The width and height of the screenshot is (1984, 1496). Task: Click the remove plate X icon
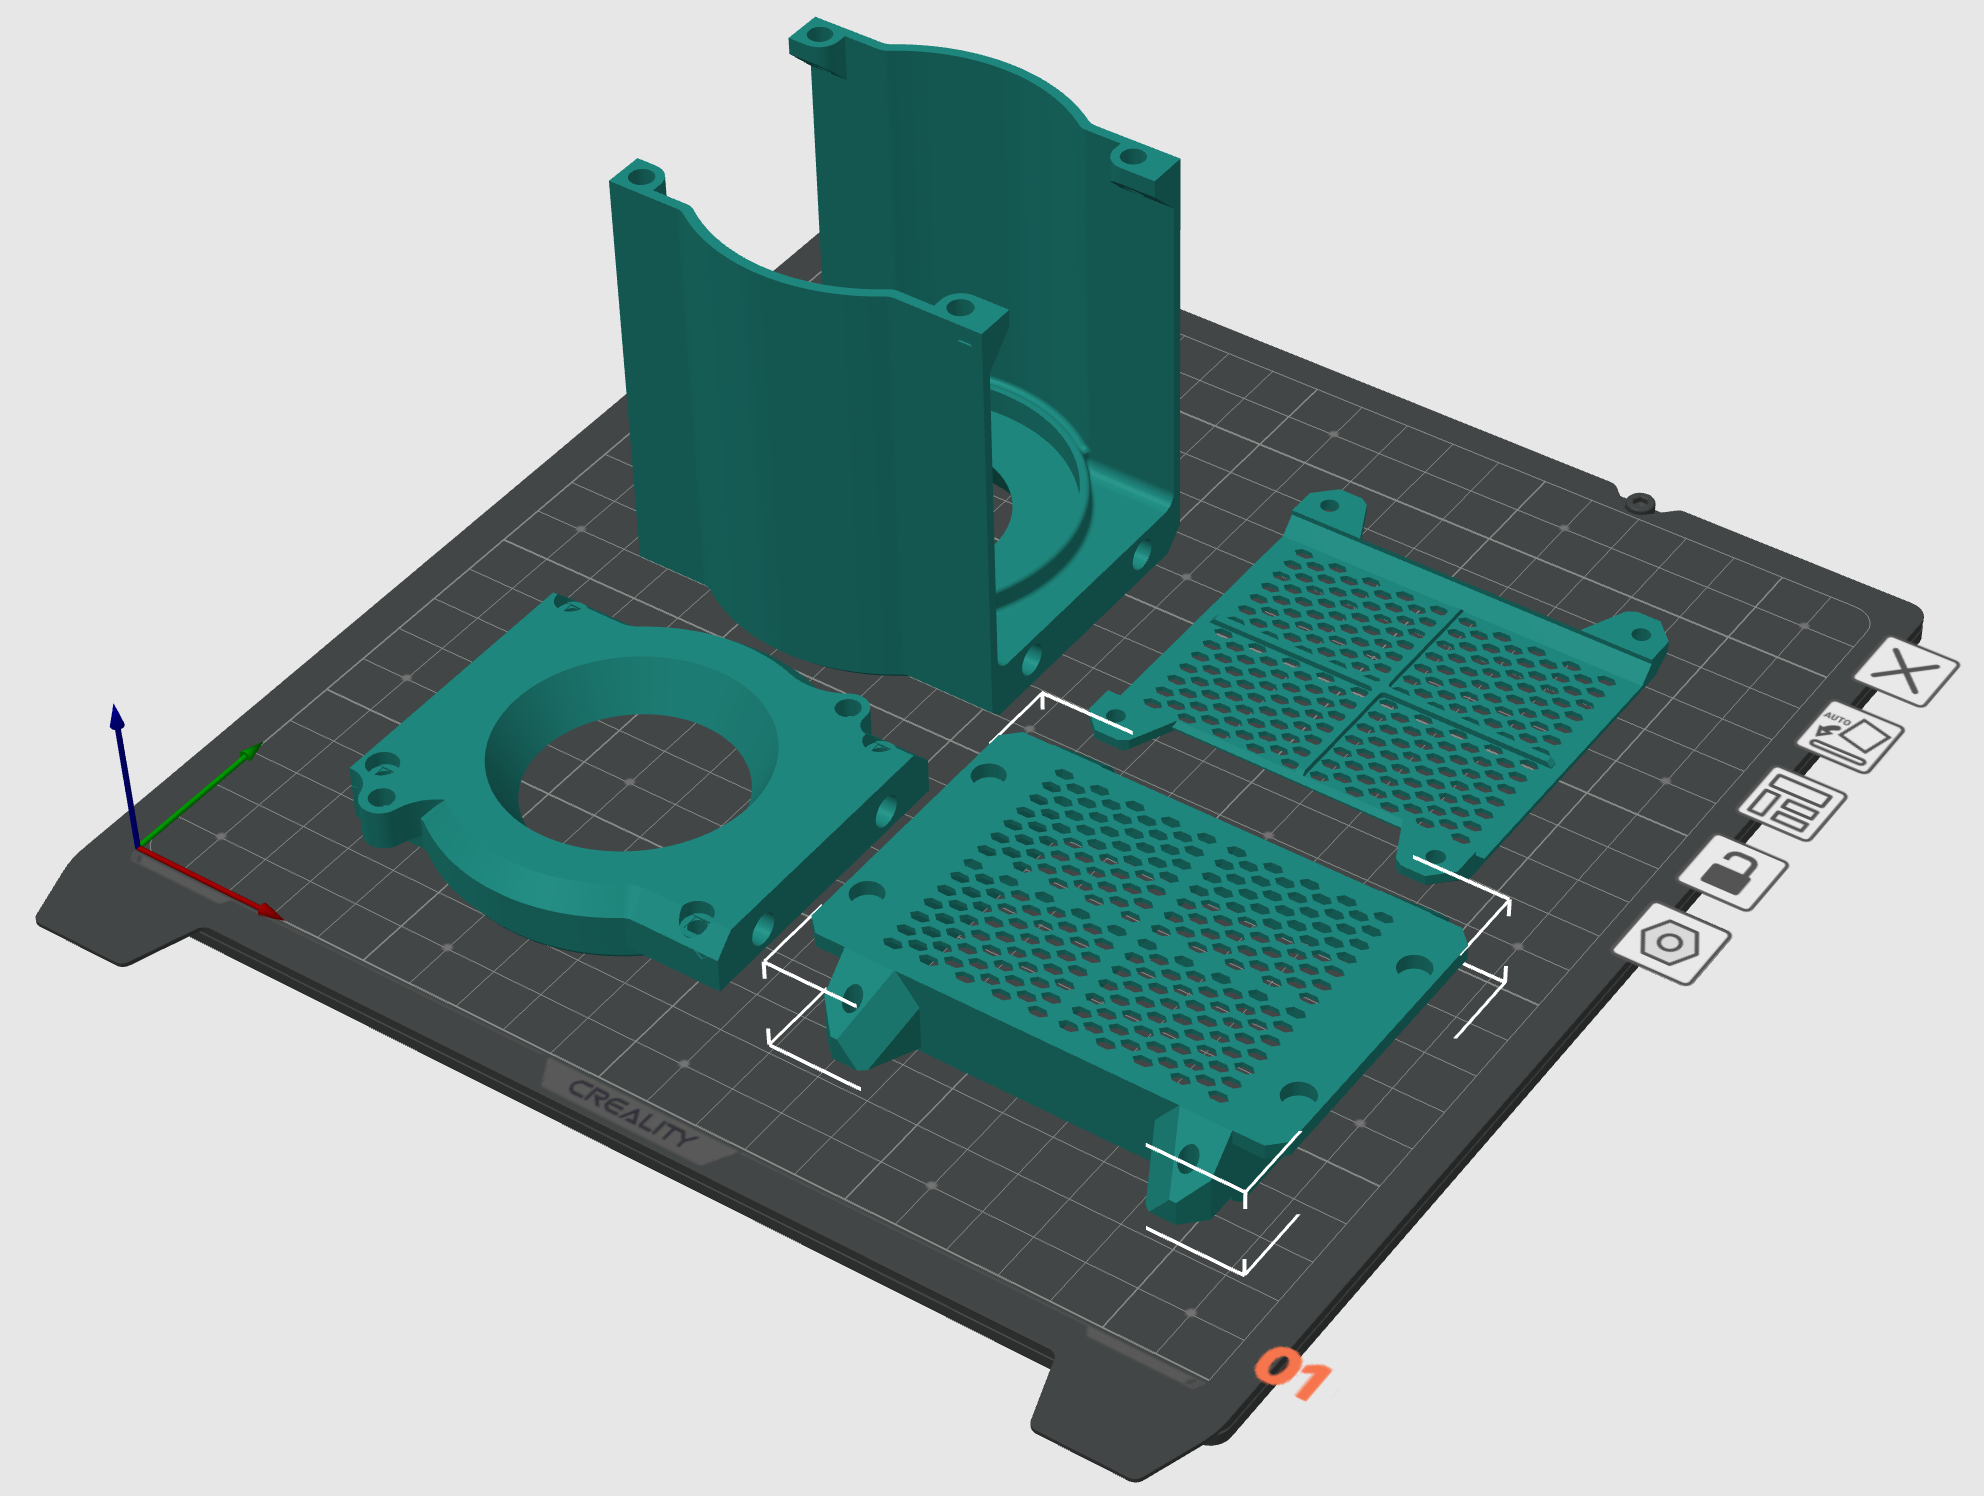click(x=1906, y=672)
